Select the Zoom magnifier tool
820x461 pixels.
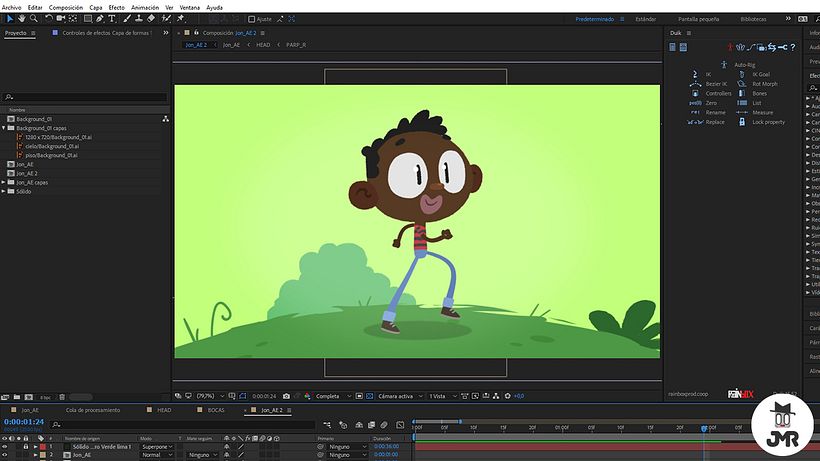[34, 19]
